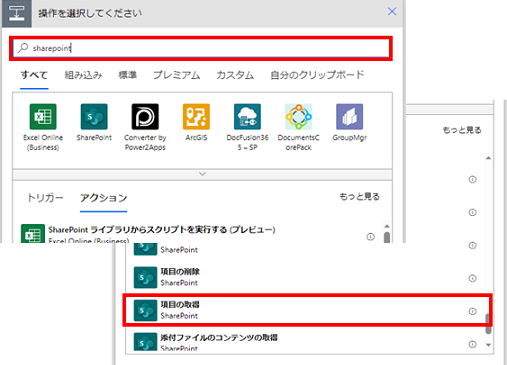Open the プレミアム tab
The height and width of the screenshot is (365, 507).
[177, 75]
